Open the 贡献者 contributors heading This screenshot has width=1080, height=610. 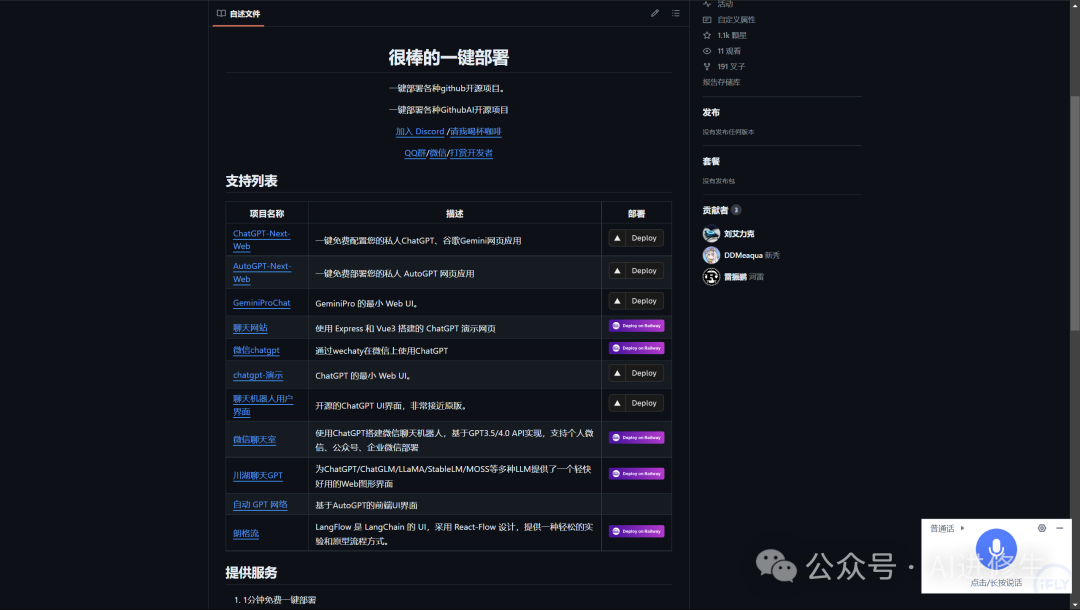(715, 210)
